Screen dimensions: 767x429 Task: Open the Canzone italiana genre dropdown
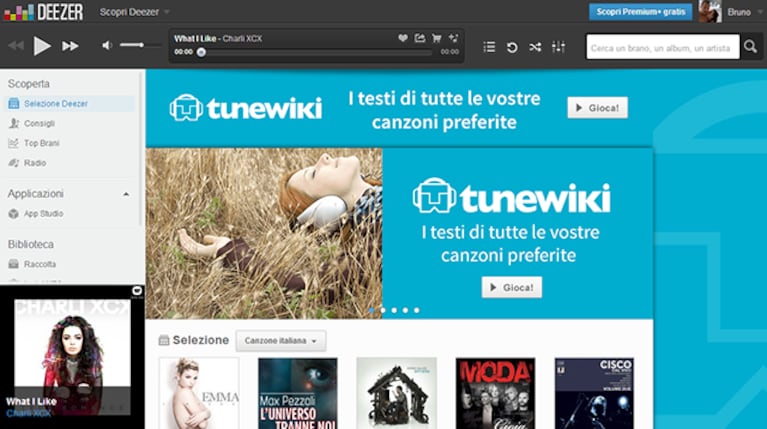(281, 340)
